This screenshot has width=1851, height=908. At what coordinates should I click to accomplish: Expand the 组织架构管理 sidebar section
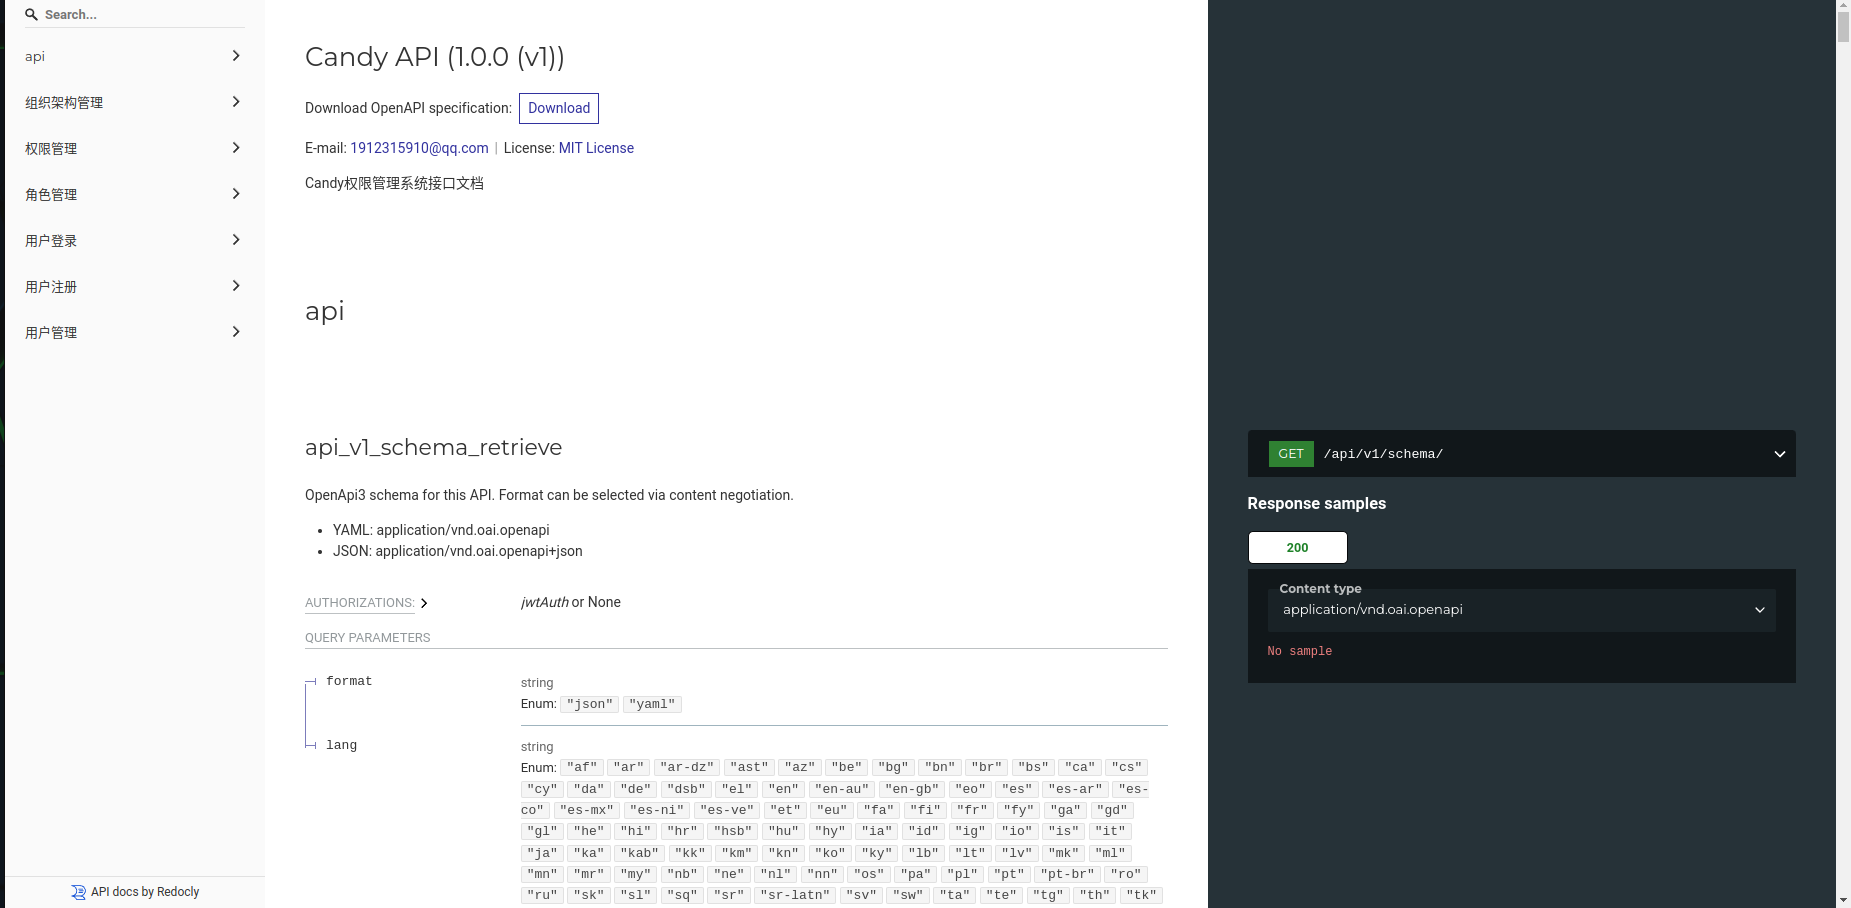pyautogui.click(x=236, y=102)
